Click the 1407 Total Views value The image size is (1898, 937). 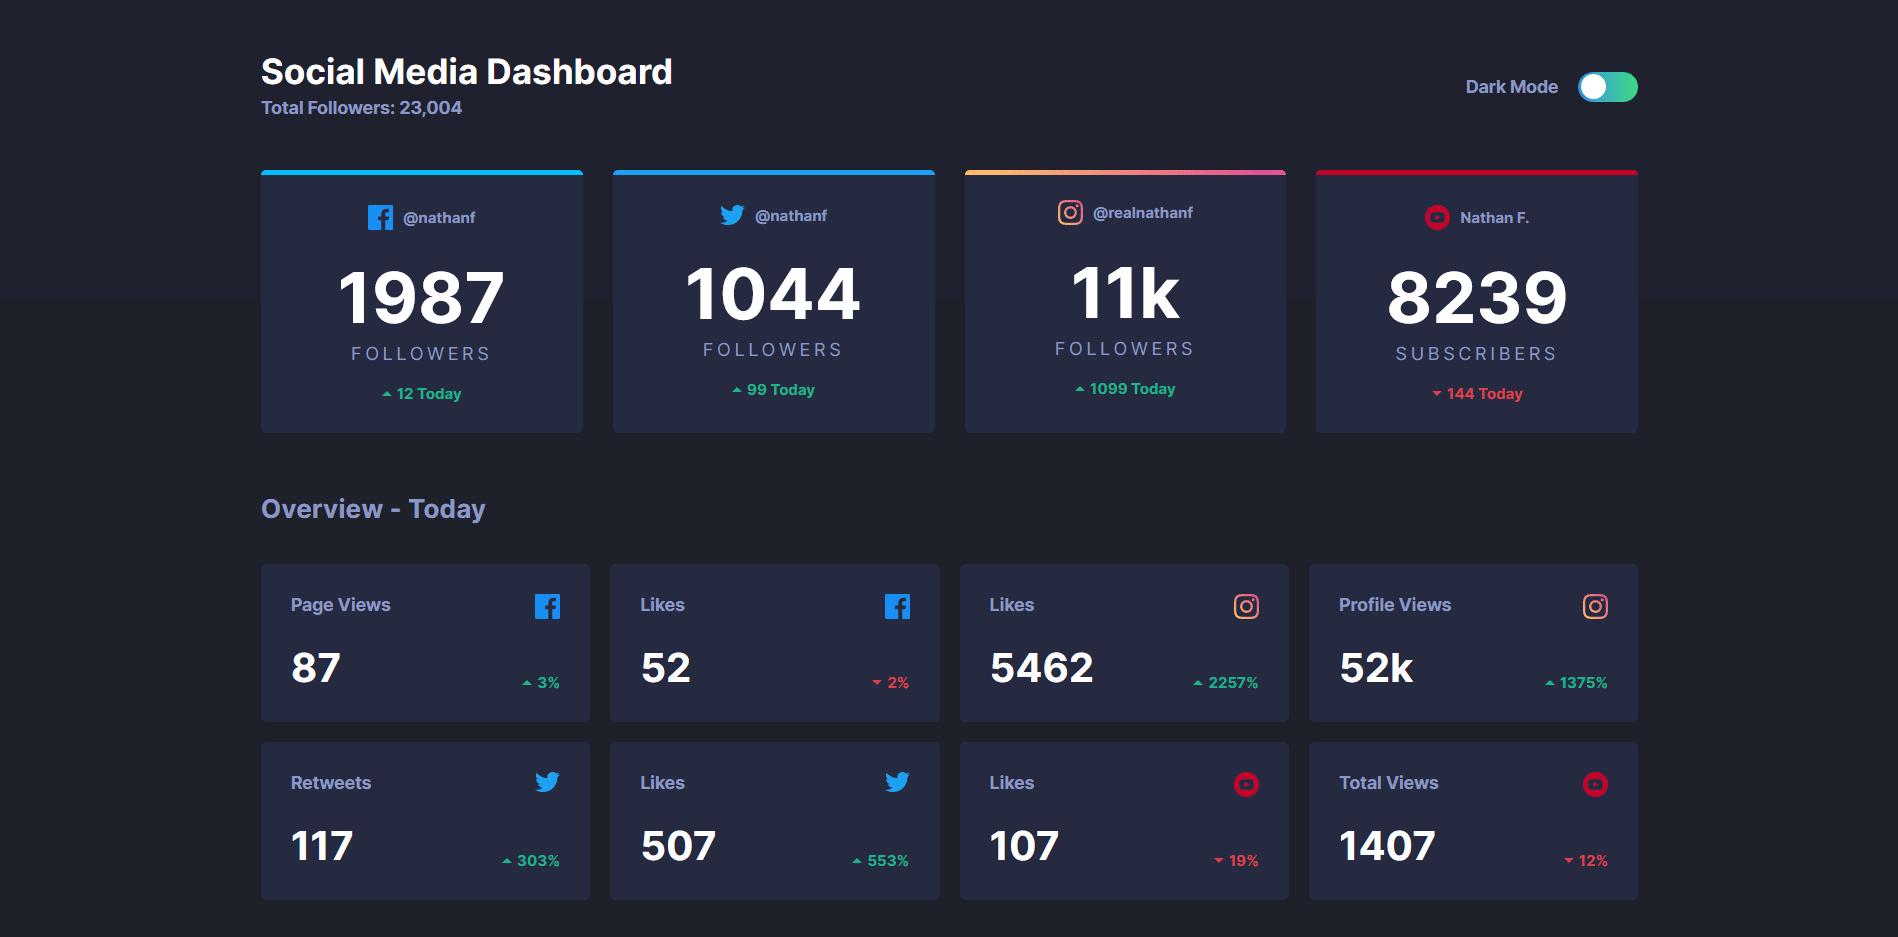1386,845
